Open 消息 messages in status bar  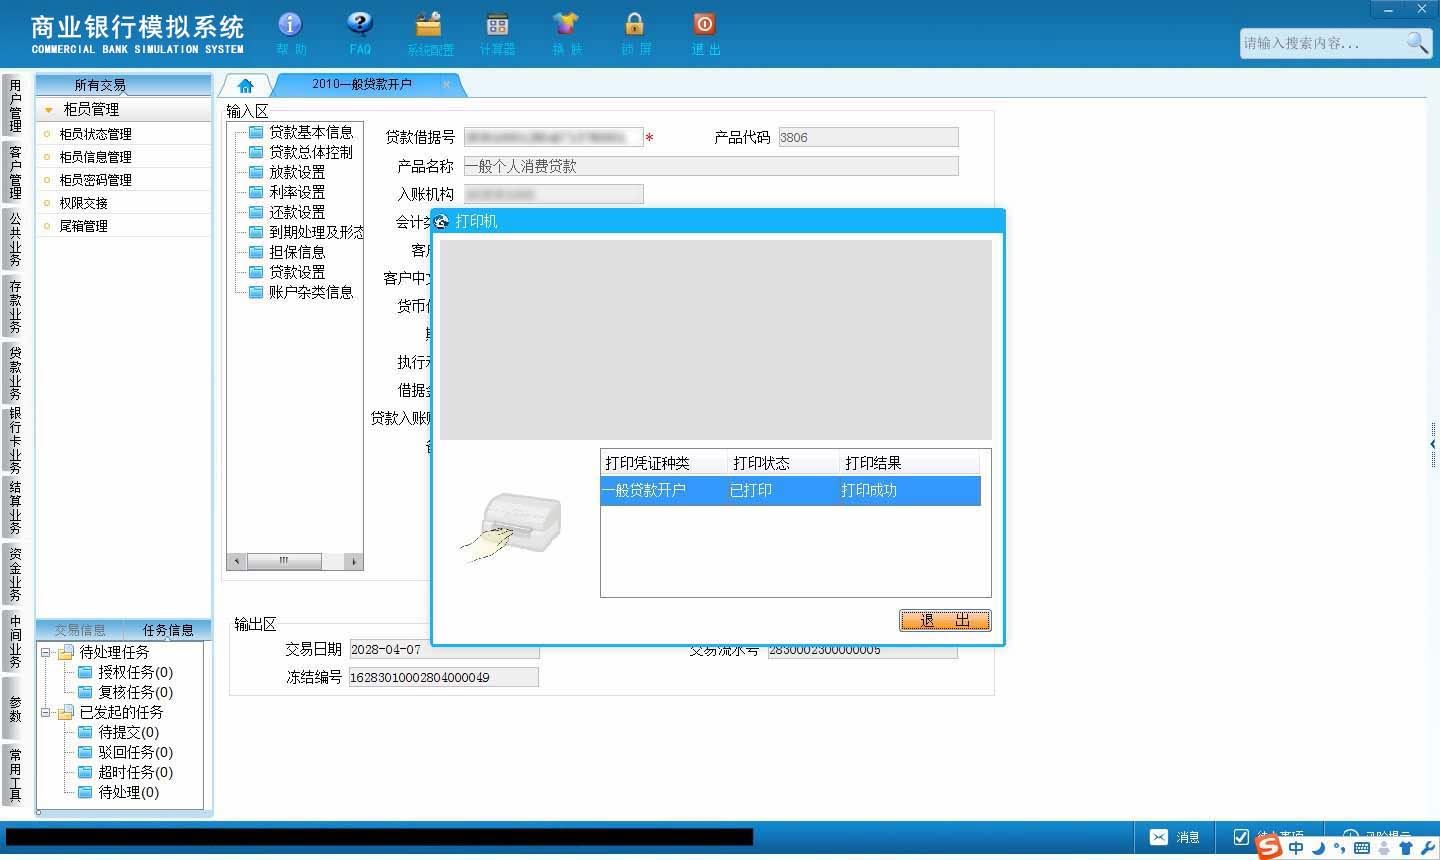[1175, 837]
